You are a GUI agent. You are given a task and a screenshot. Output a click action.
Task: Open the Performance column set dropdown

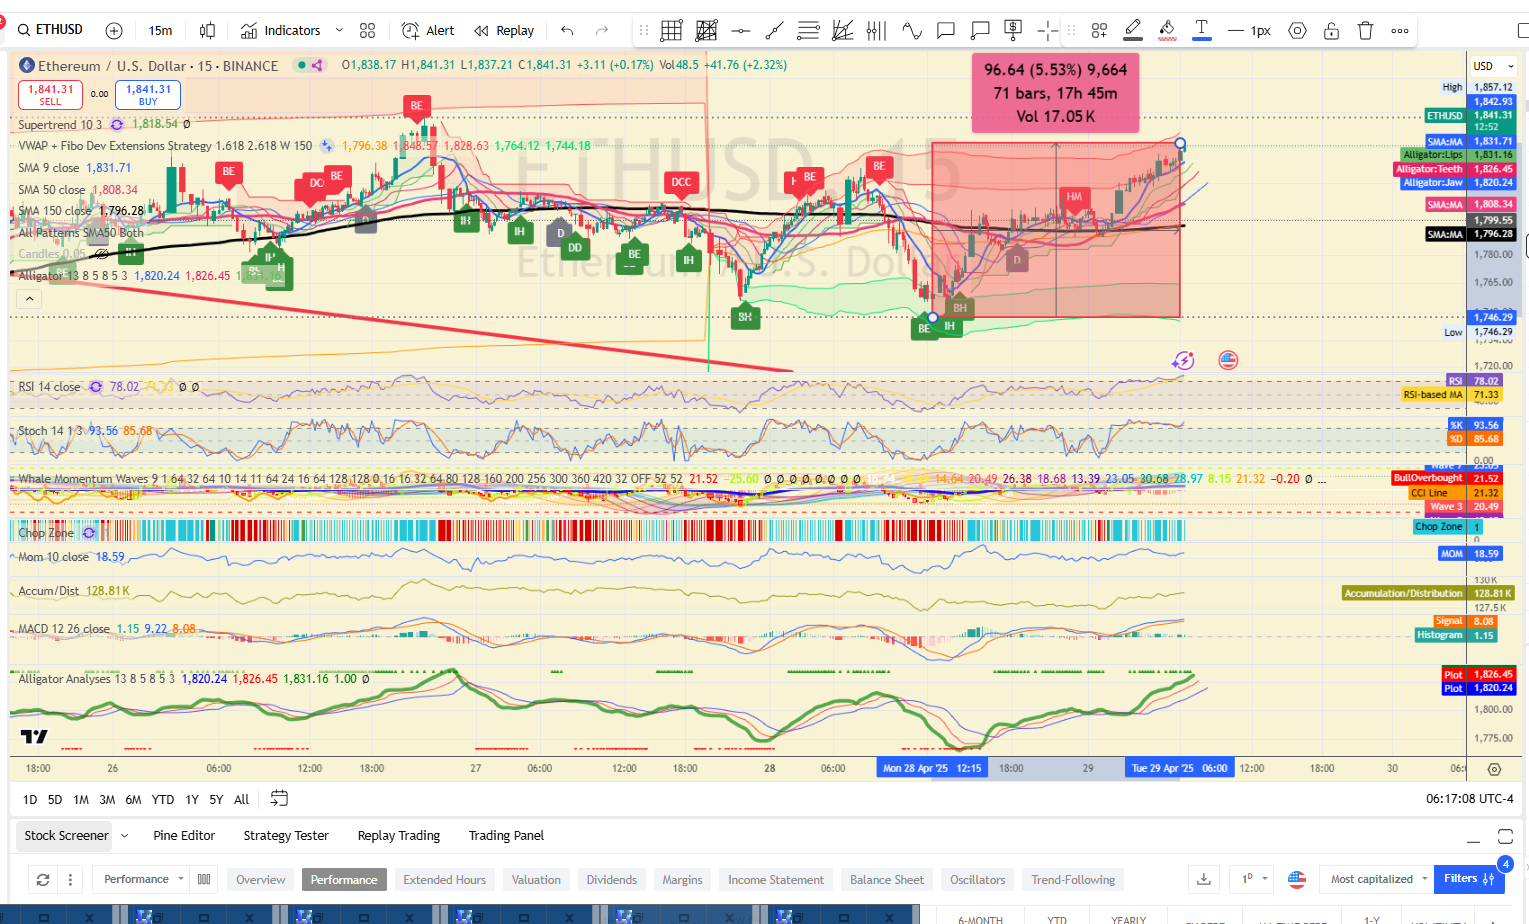(144, 880)
